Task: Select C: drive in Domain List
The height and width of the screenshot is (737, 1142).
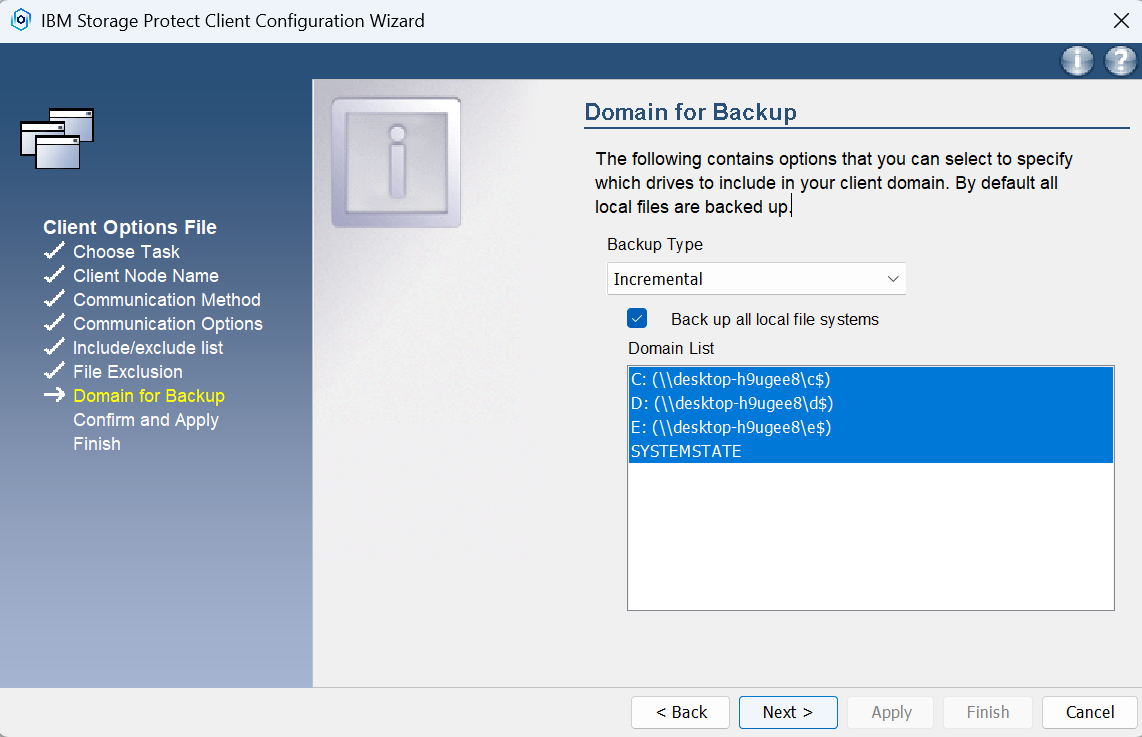Action: 731,379
